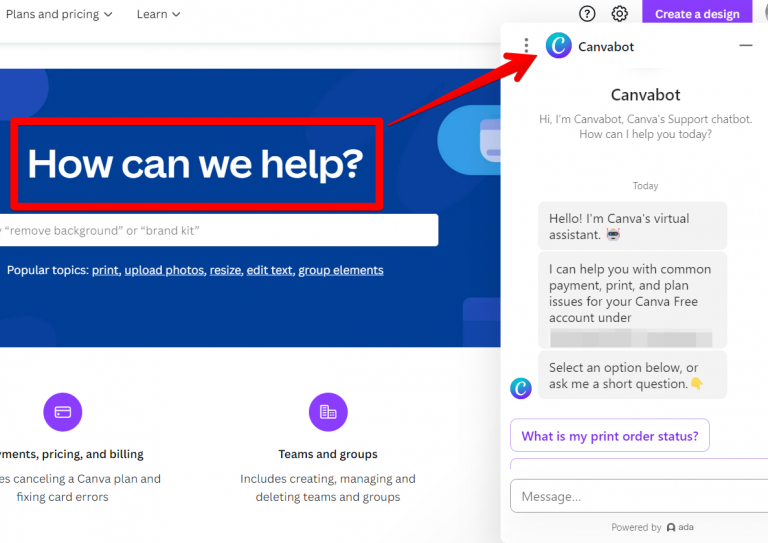
Task: Open the help question mark icon
Action: [x=587, y=14]
